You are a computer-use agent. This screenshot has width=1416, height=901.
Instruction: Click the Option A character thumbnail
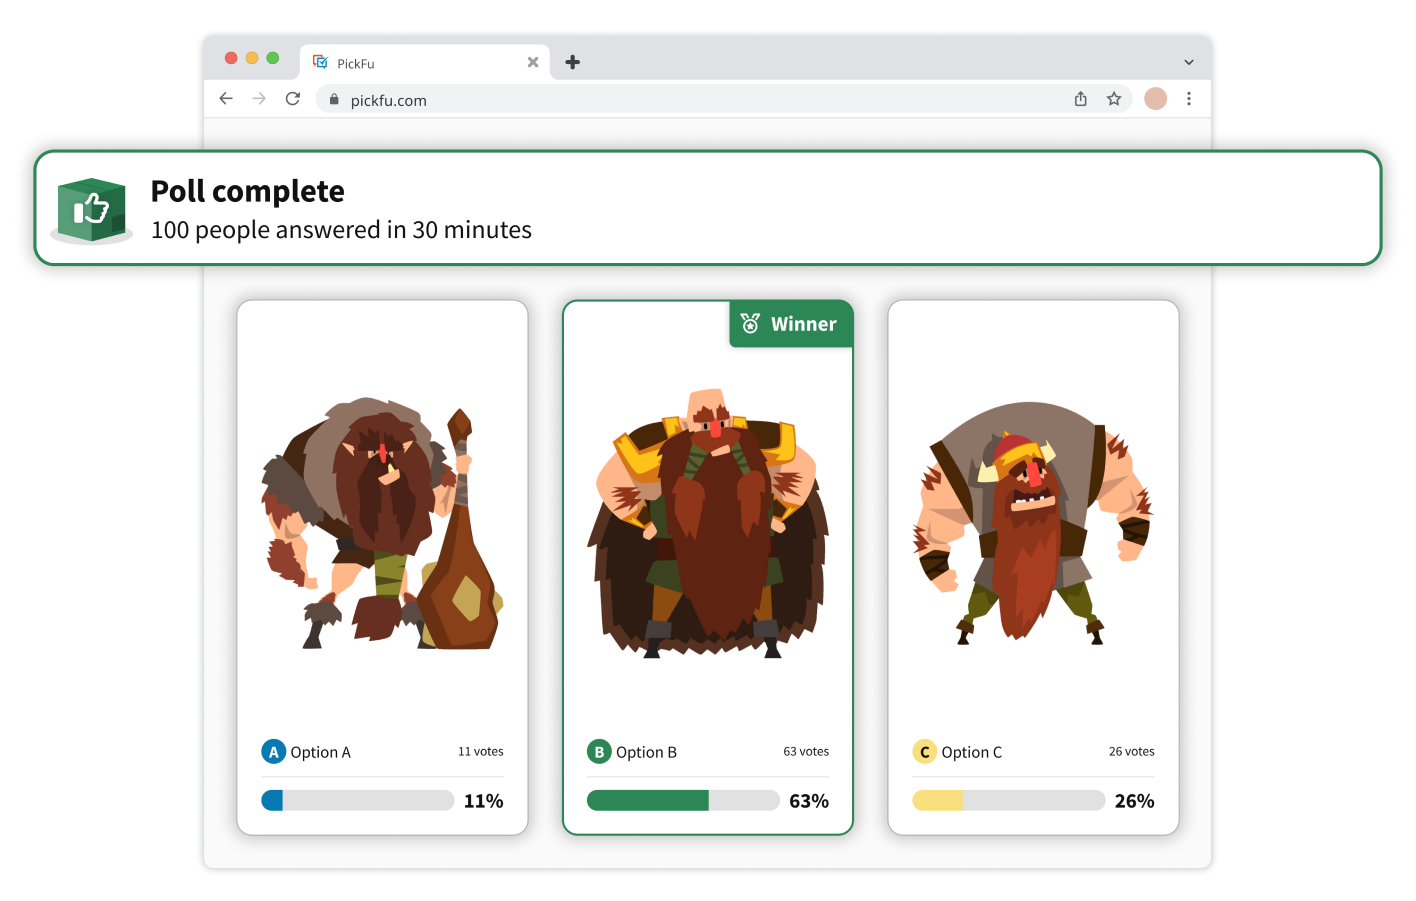(383, 520)
